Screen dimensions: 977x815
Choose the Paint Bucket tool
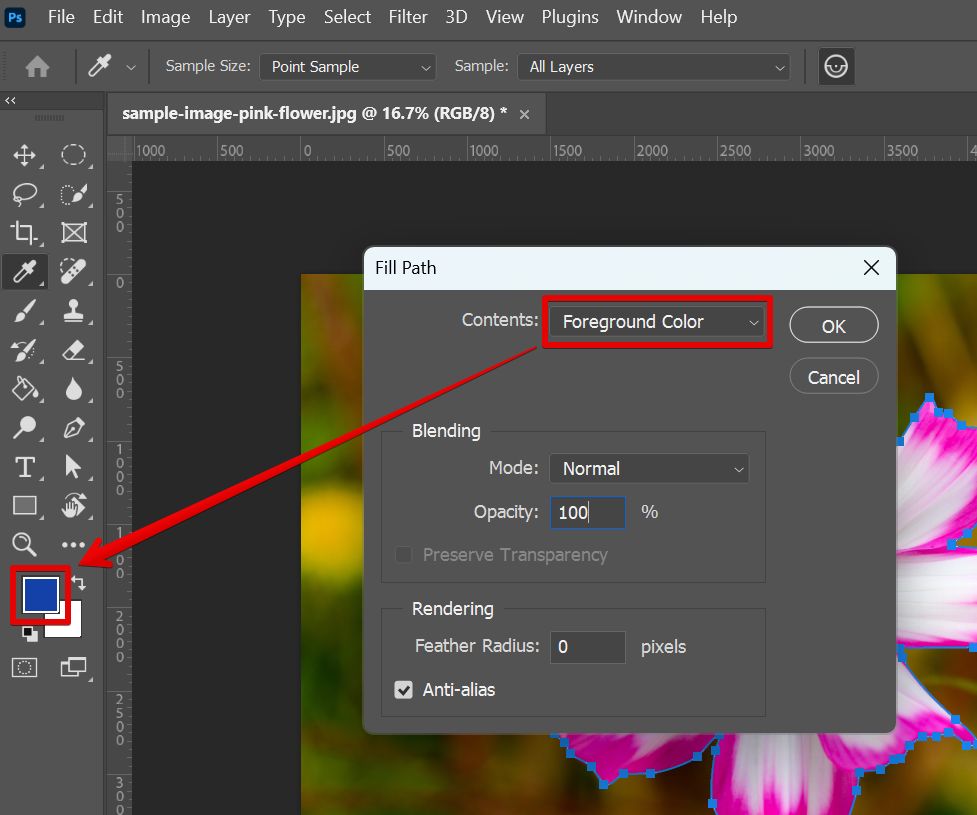[x=24, y=389]
